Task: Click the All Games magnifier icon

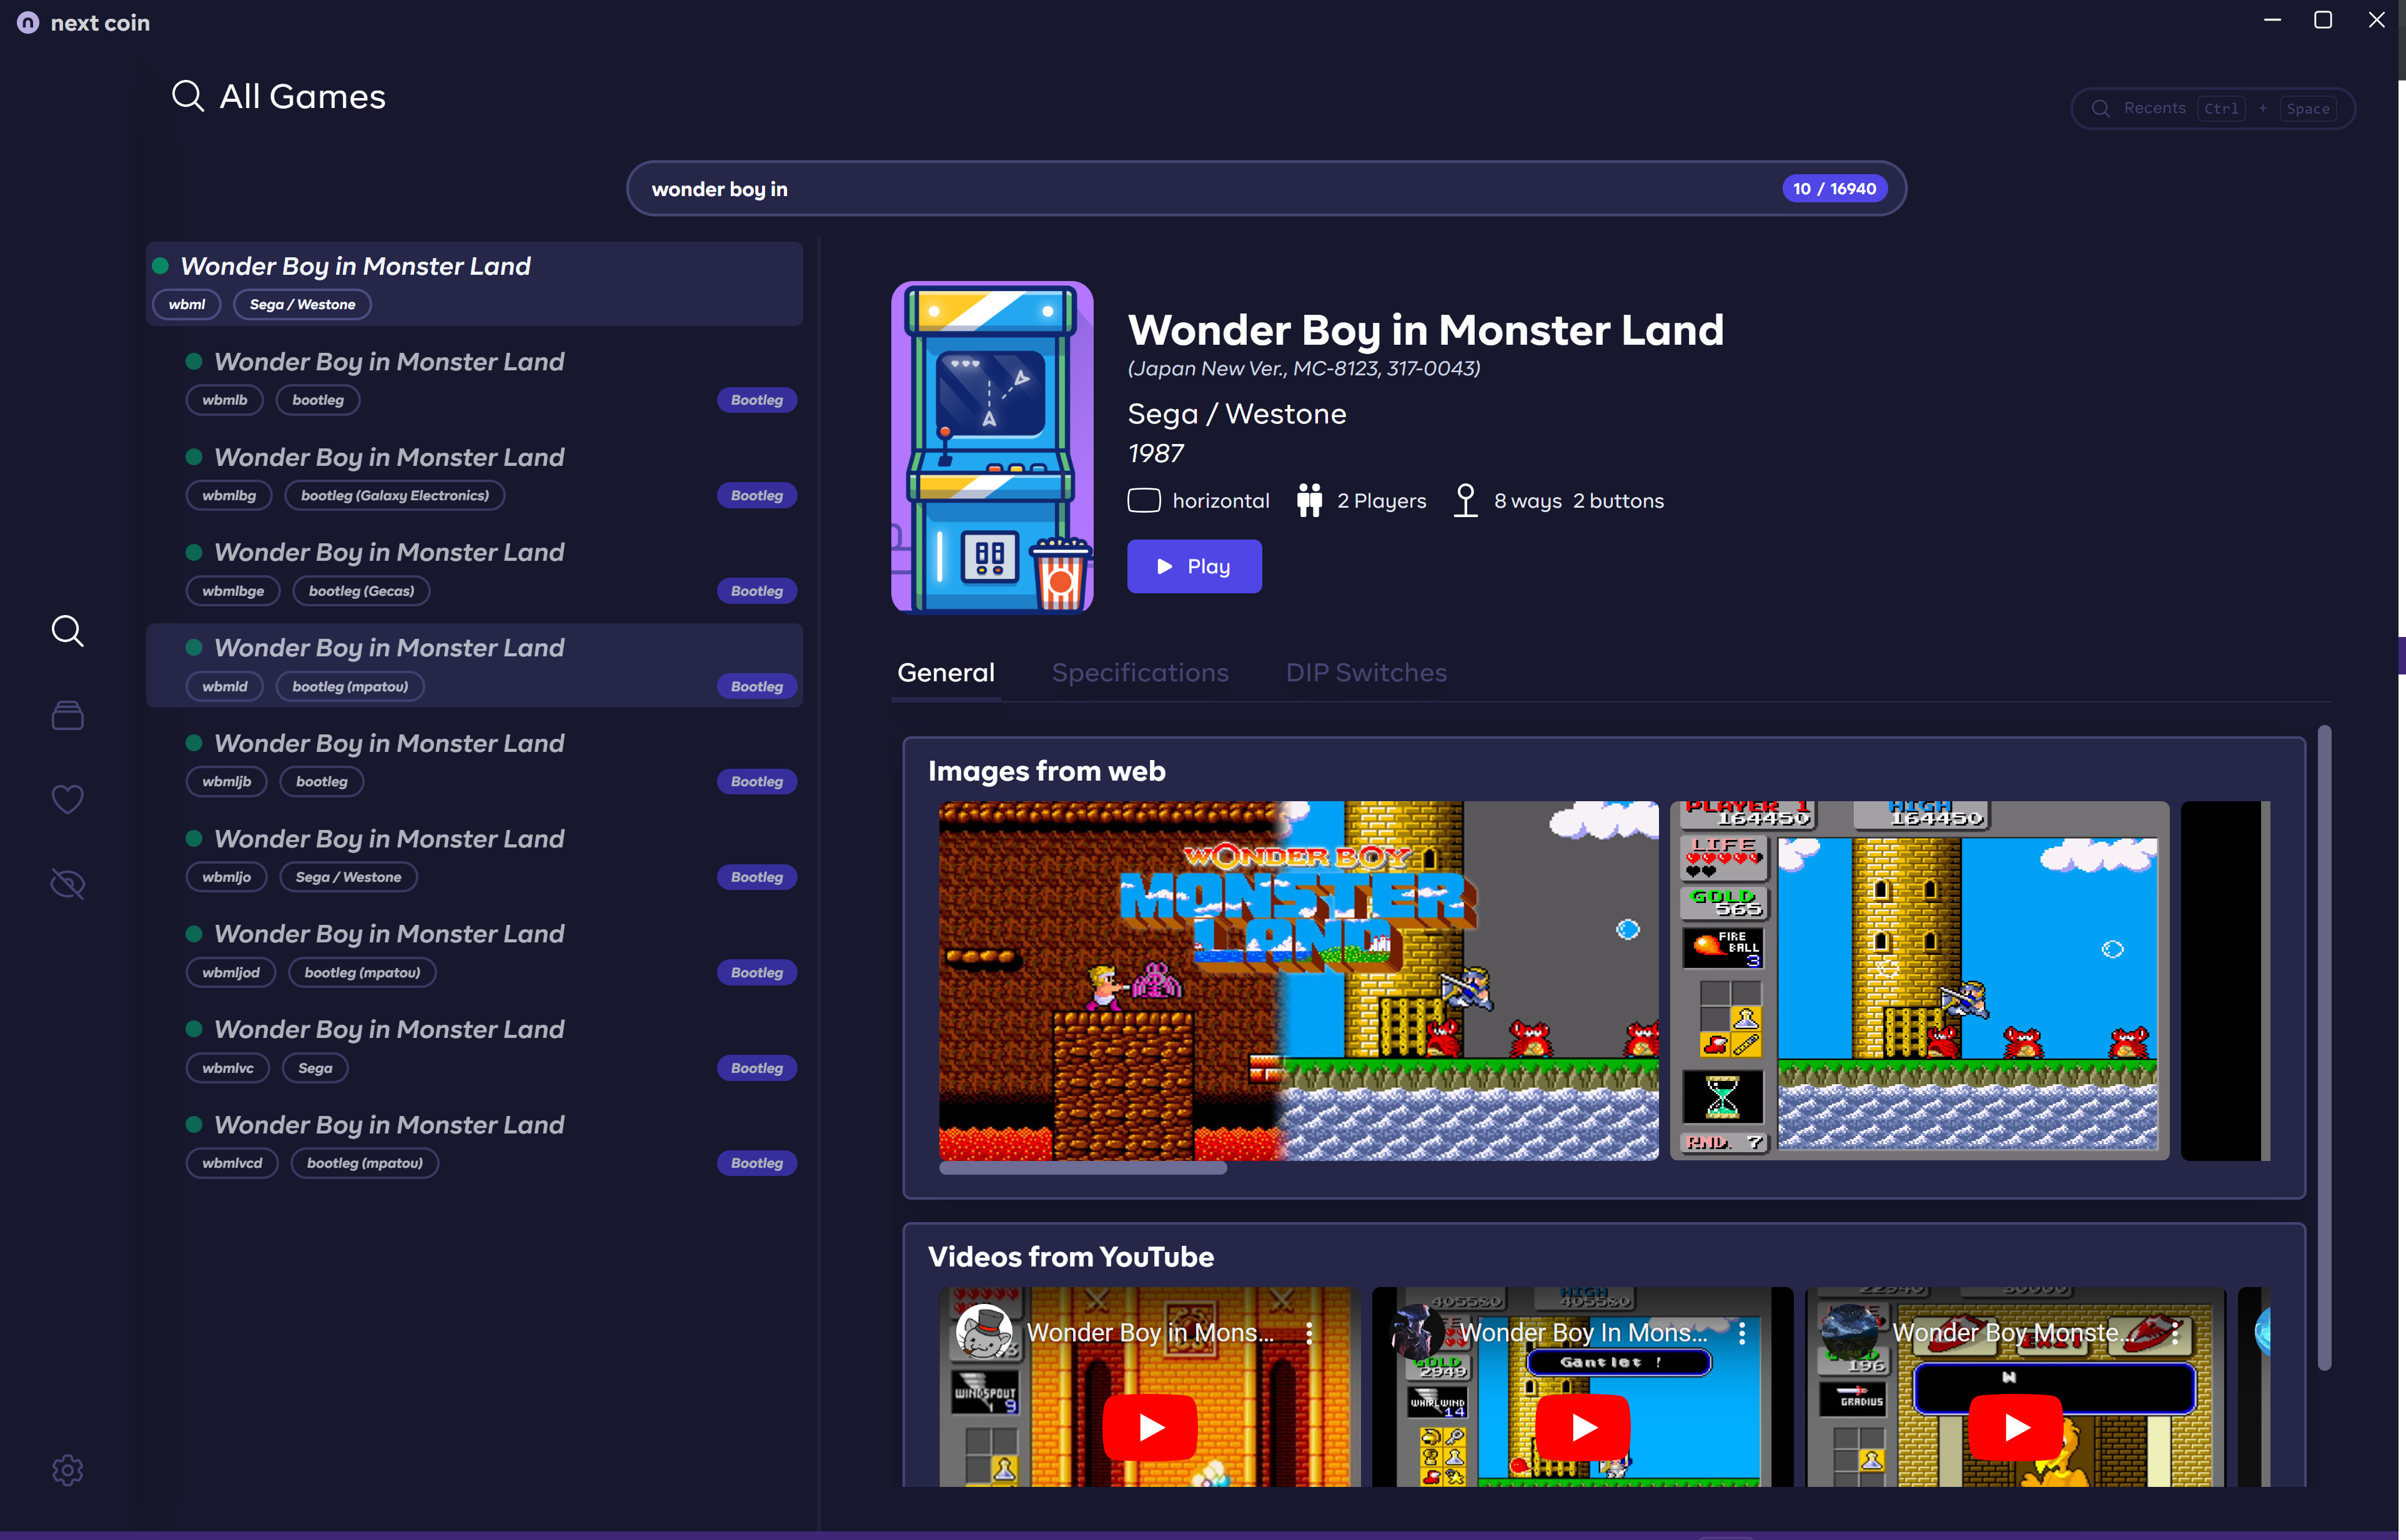Action: [188, 96]
